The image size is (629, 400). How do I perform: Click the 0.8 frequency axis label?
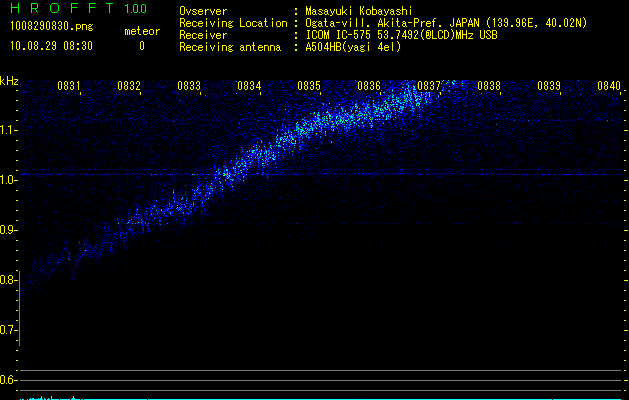pos(8,280)
